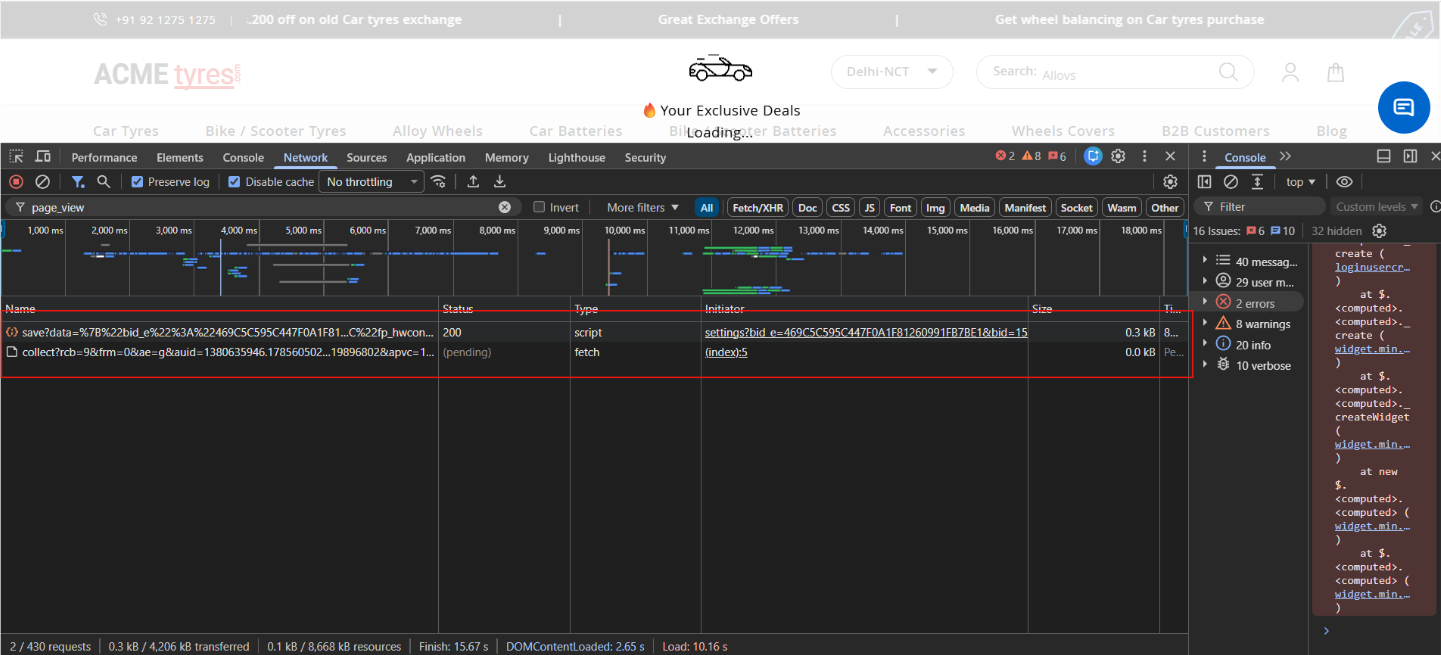This screenshot has width=1441, height=655.
Task: Uncheck the Disable cache checkbox
Action: point(234,182)
